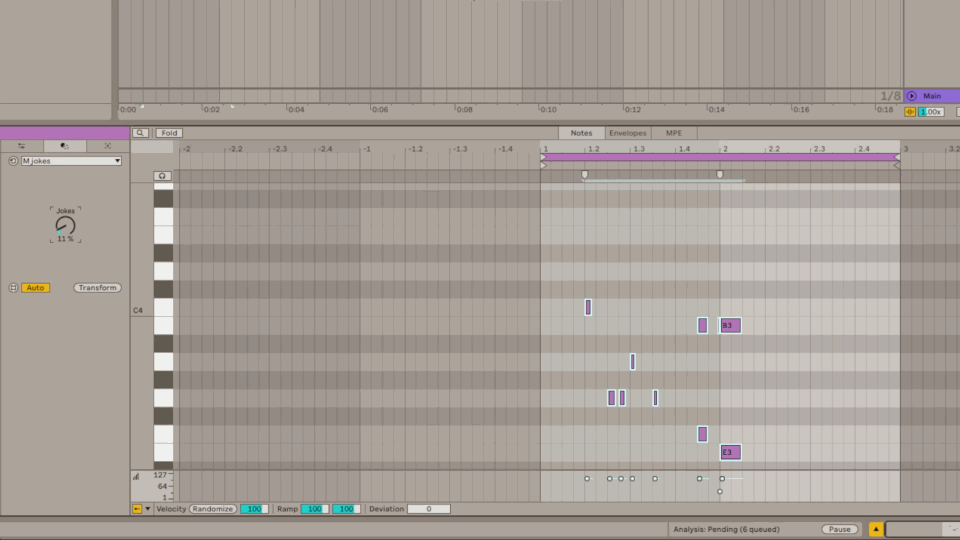Click the Randomize velocity button
Image resolution: width=960 pixels, height=540 pixels.
click(212, 509)
